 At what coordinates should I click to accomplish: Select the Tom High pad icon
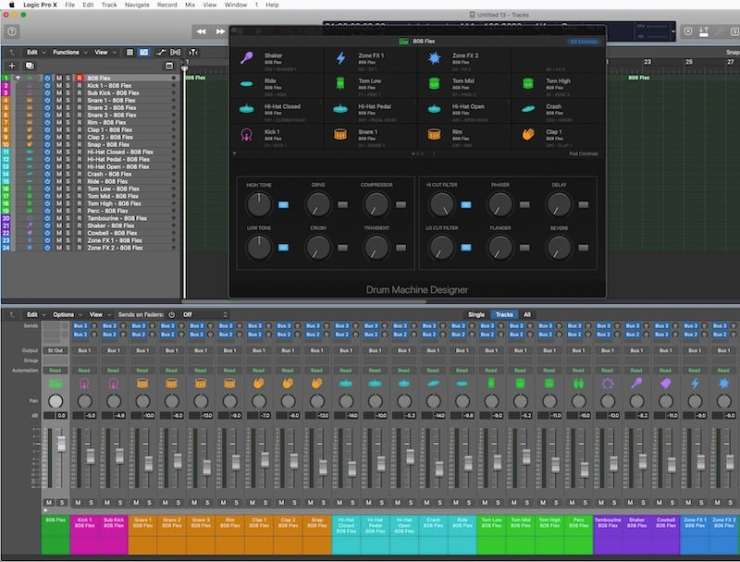[x=528, y=84]
